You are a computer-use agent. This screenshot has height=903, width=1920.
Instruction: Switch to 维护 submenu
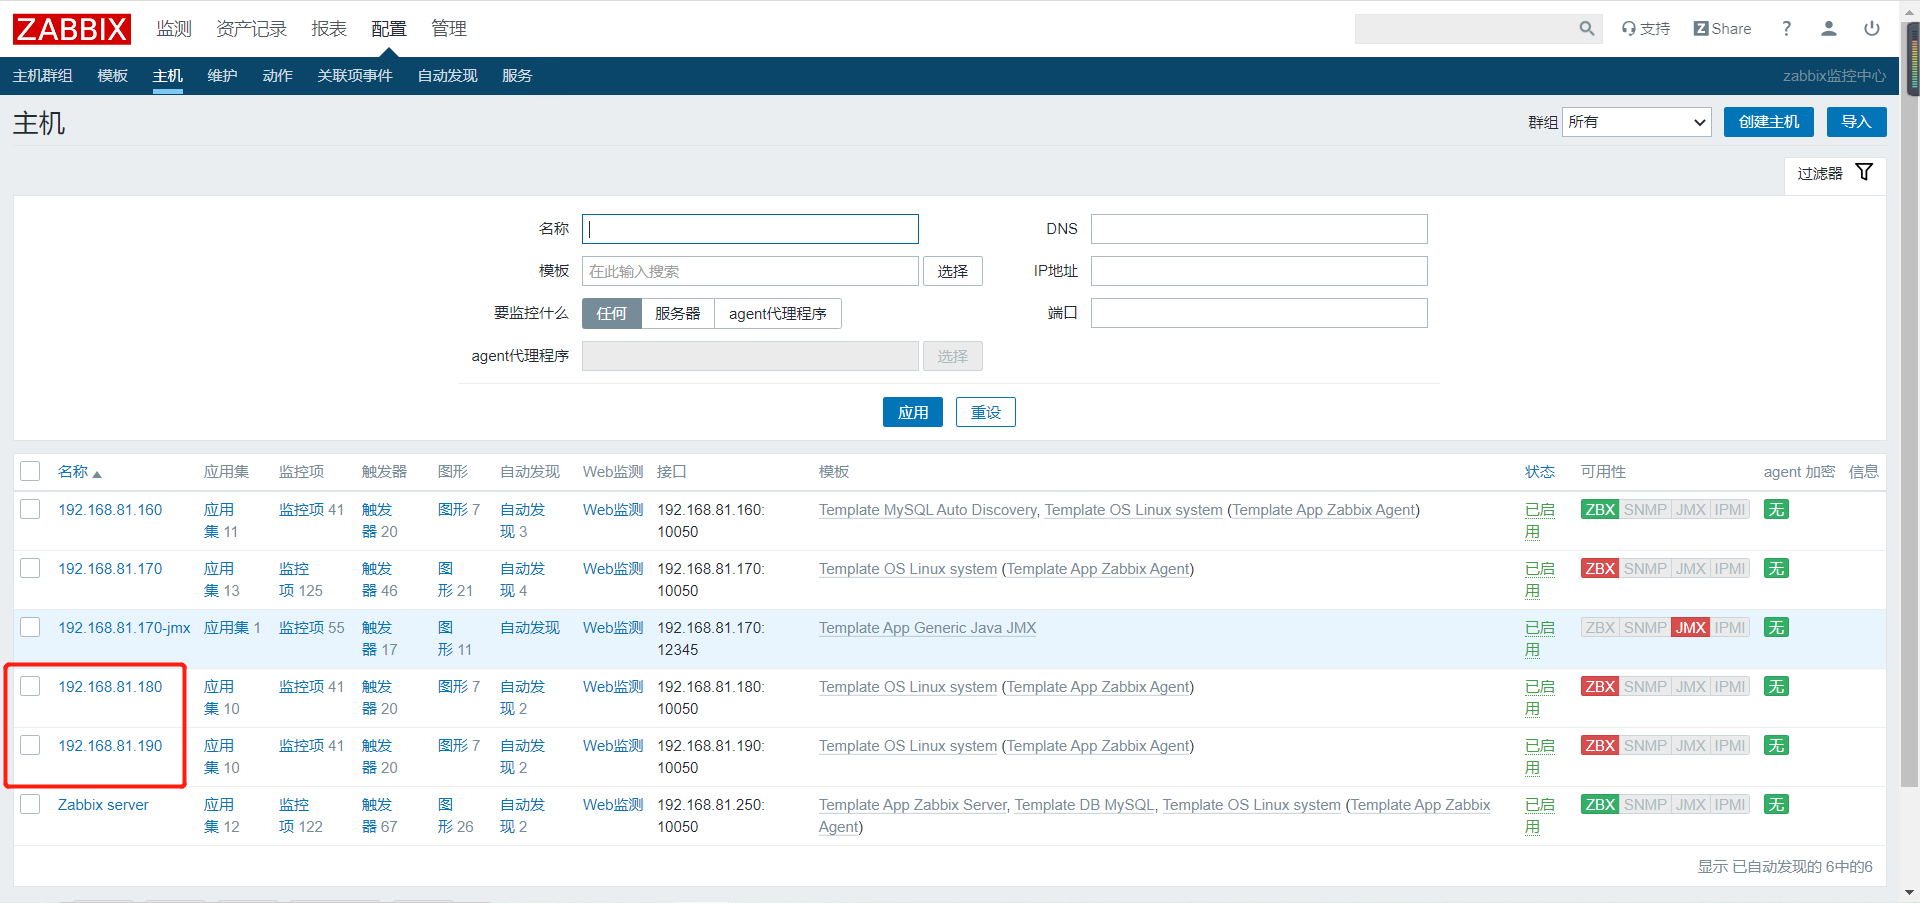(x=222, y=76)
